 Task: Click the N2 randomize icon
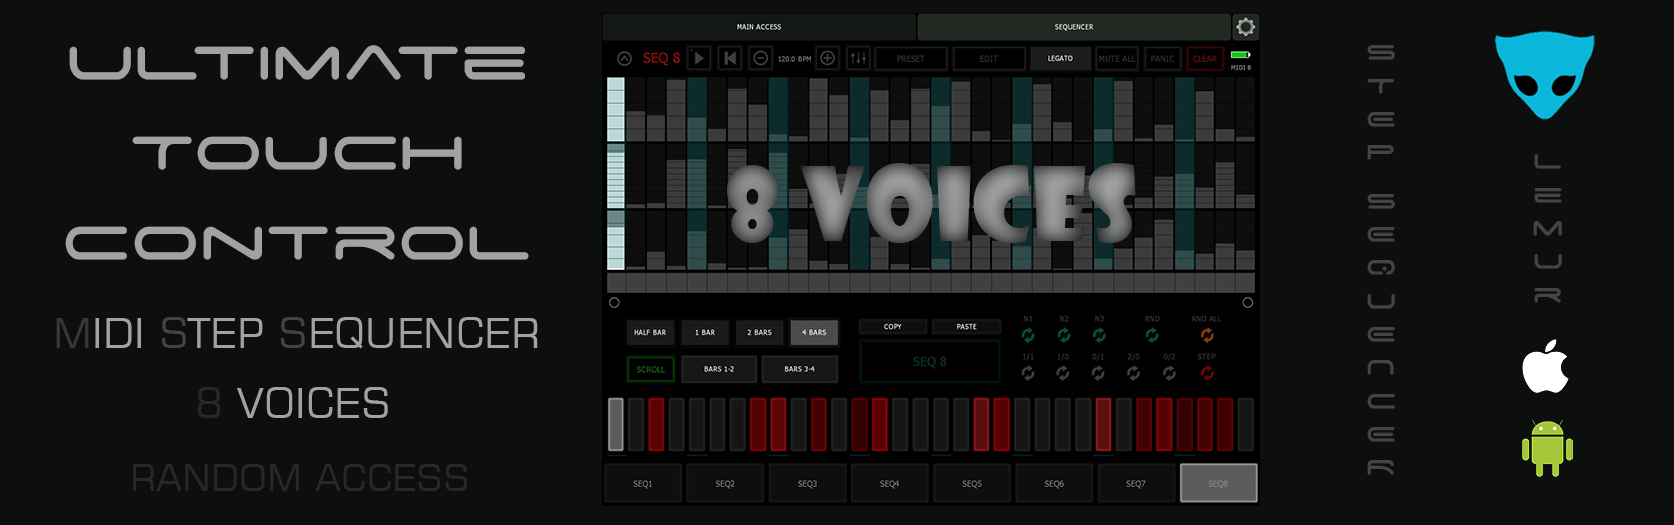click(x=1064, y=335)
